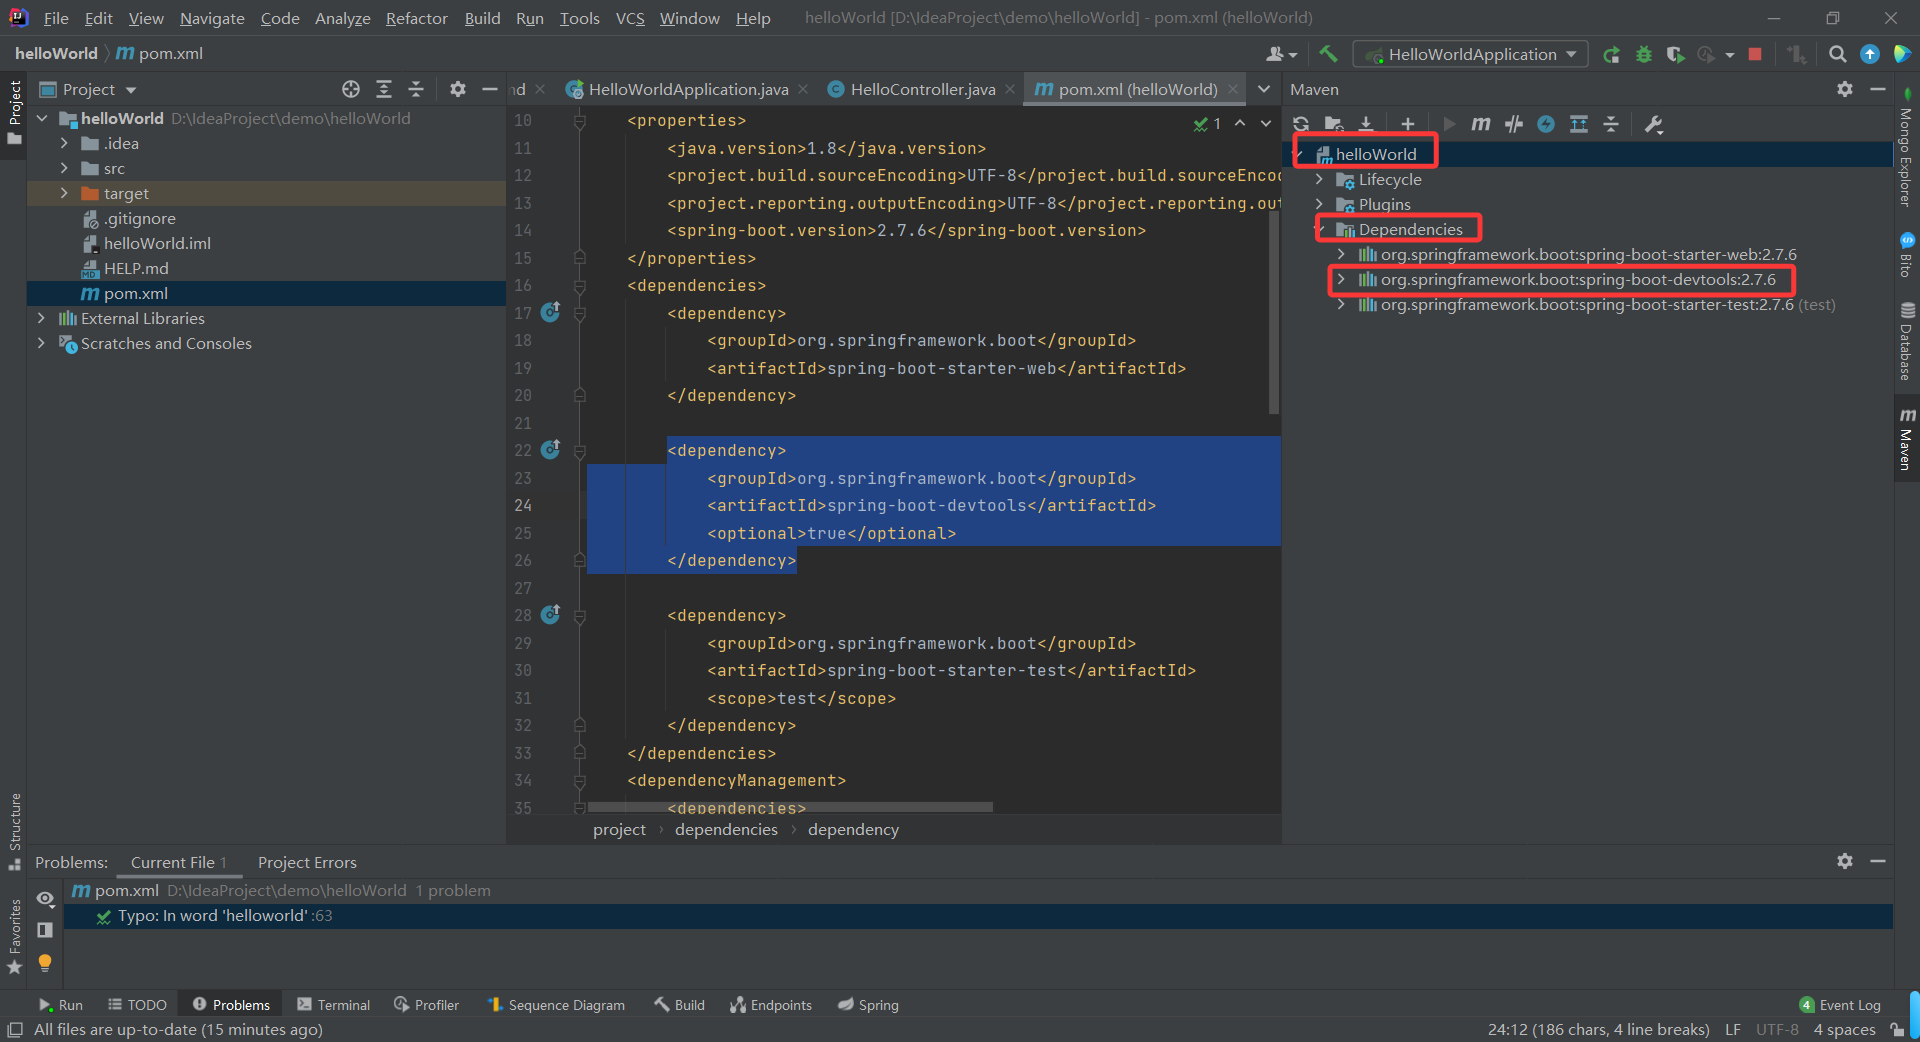Expand External Libraries node

pos(41,318)
